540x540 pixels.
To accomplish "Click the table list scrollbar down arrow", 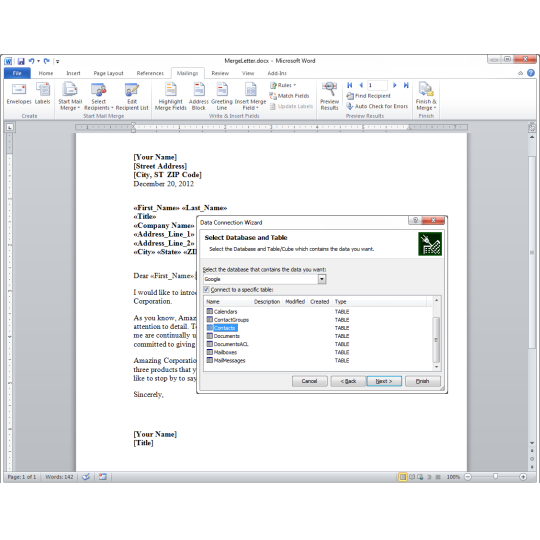I will [x=436, y=367].
